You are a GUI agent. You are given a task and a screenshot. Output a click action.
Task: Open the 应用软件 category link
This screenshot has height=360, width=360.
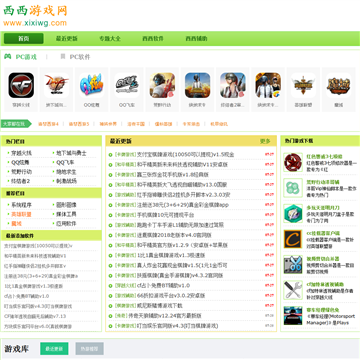point(66,223)
